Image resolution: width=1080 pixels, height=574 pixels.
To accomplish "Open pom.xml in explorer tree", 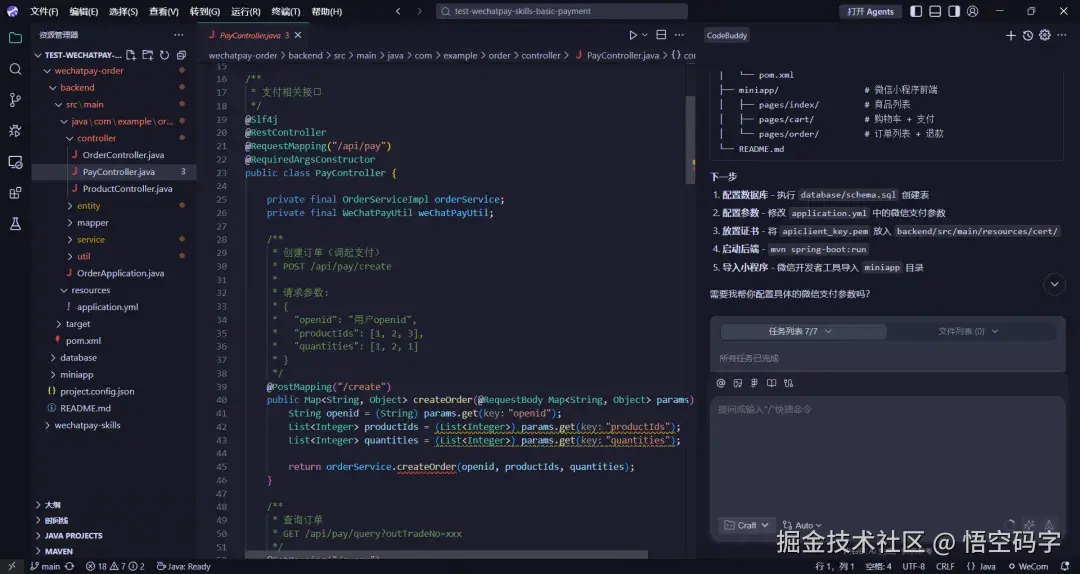I will pyautogui.click(x=83, y=340).
